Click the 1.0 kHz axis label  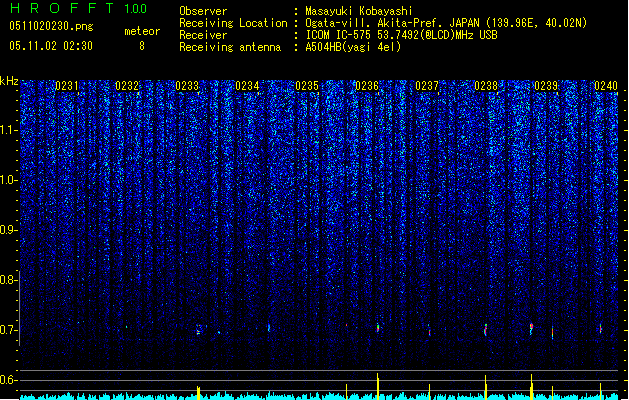coord(8,180)
